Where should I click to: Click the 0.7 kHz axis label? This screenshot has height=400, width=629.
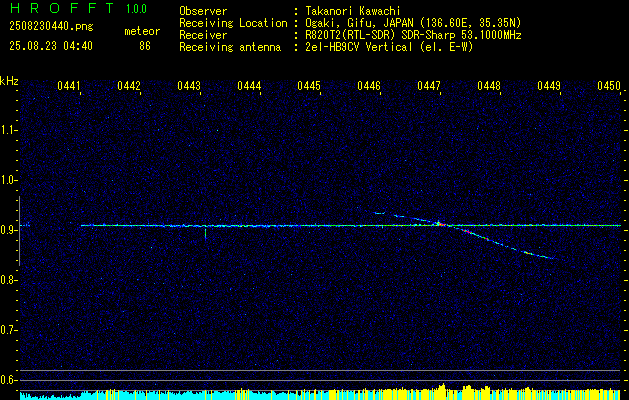point(8,330)
